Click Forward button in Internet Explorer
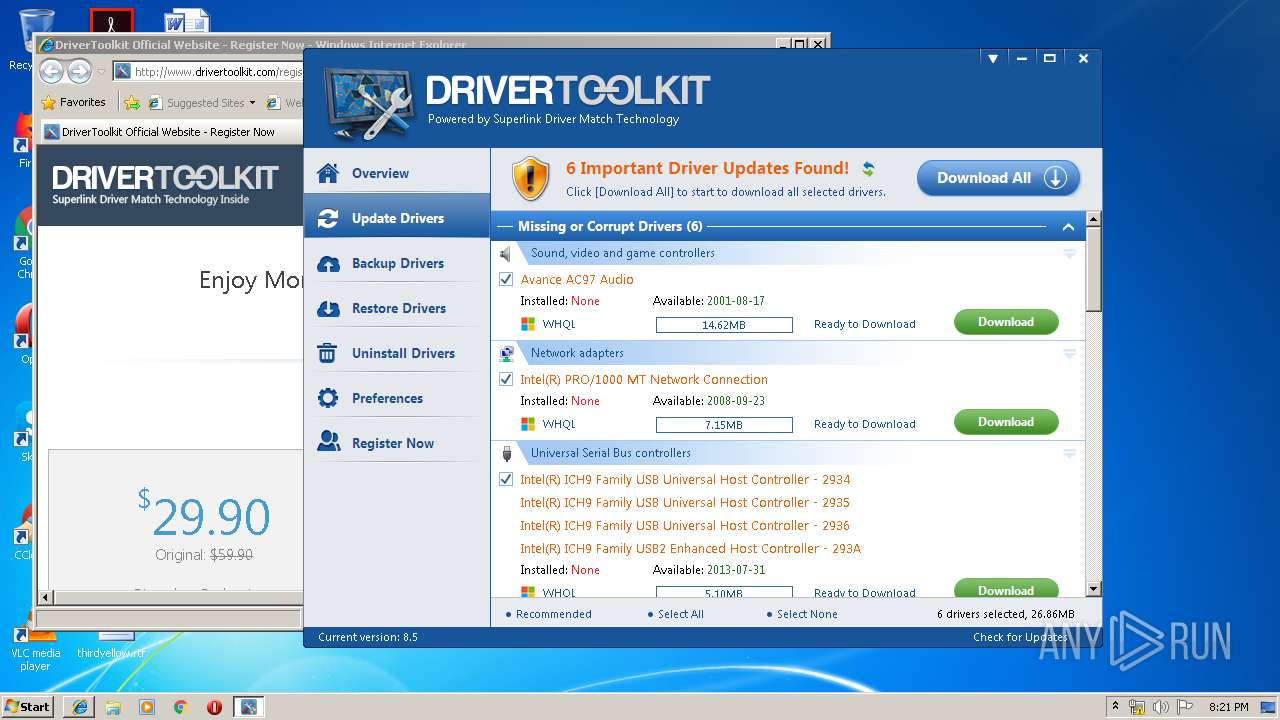 pyautogui.click(x=80, y=71)
